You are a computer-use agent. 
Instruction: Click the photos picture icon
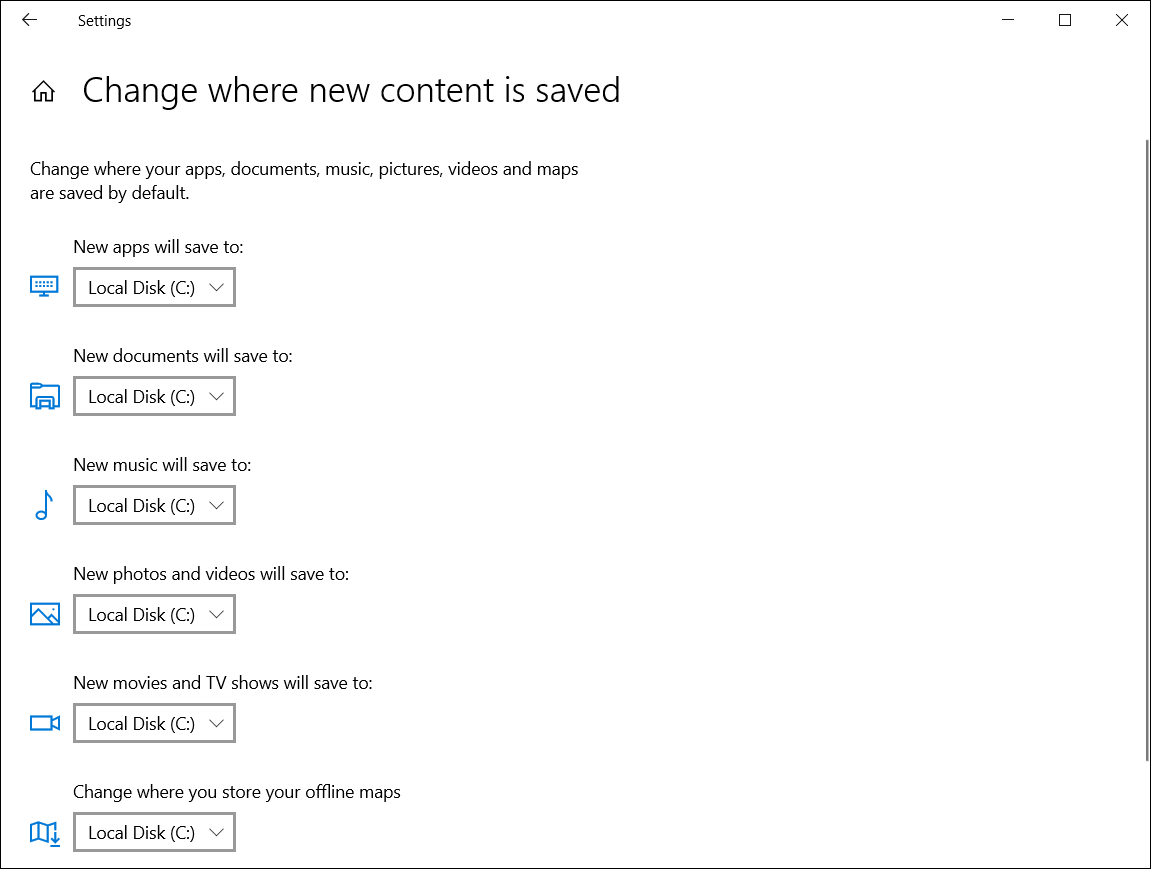pos(45,614)
